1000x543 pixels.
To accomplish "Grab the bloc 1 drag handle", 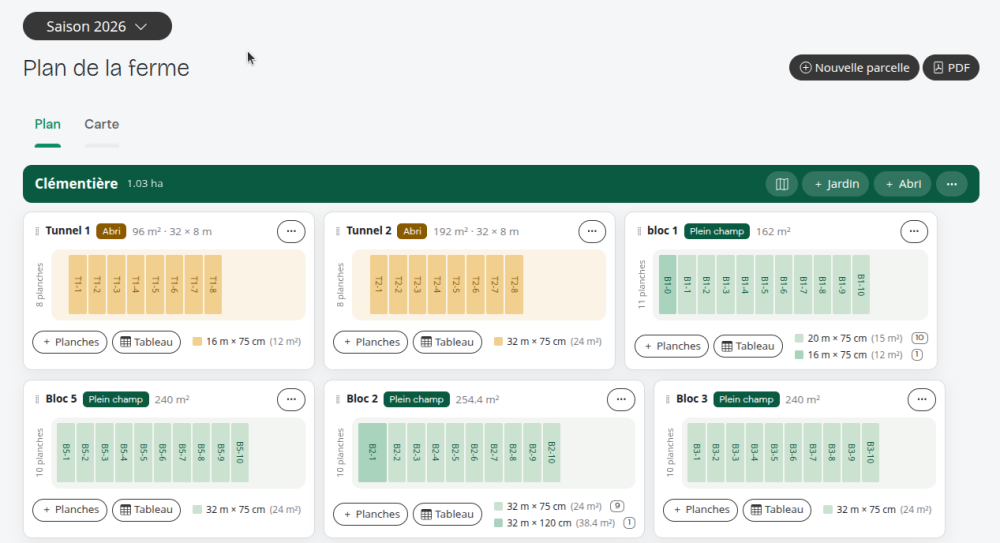I will pyautogui.click(x=639, y=231).
